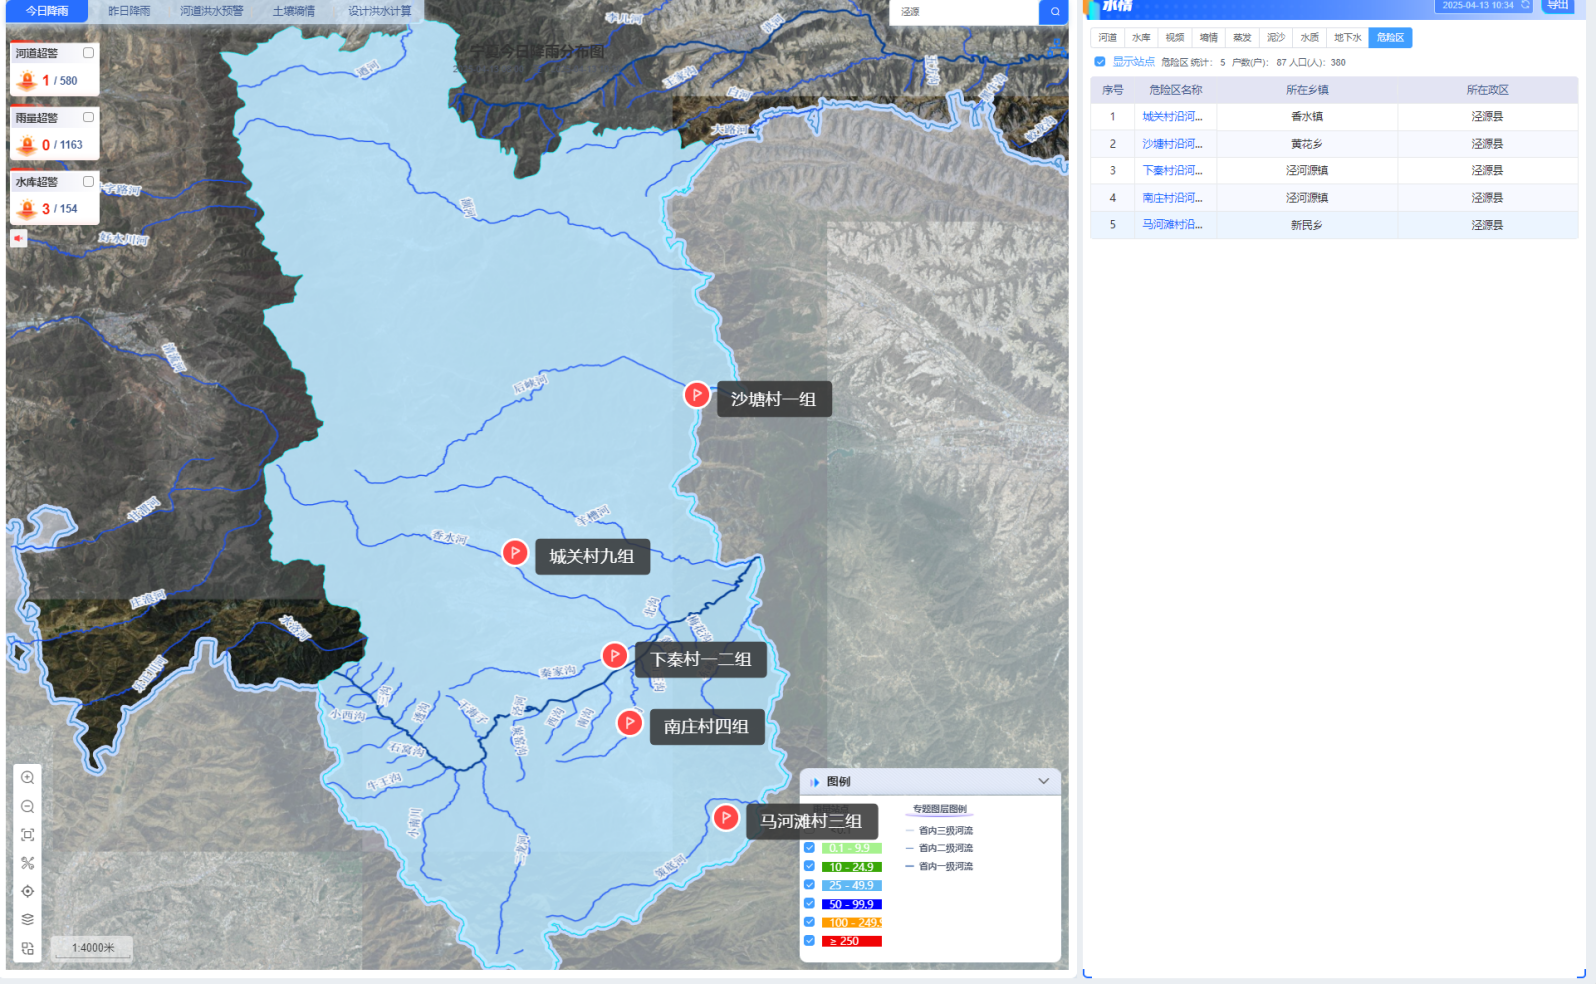Click the blue search magnifier button

1054,12
